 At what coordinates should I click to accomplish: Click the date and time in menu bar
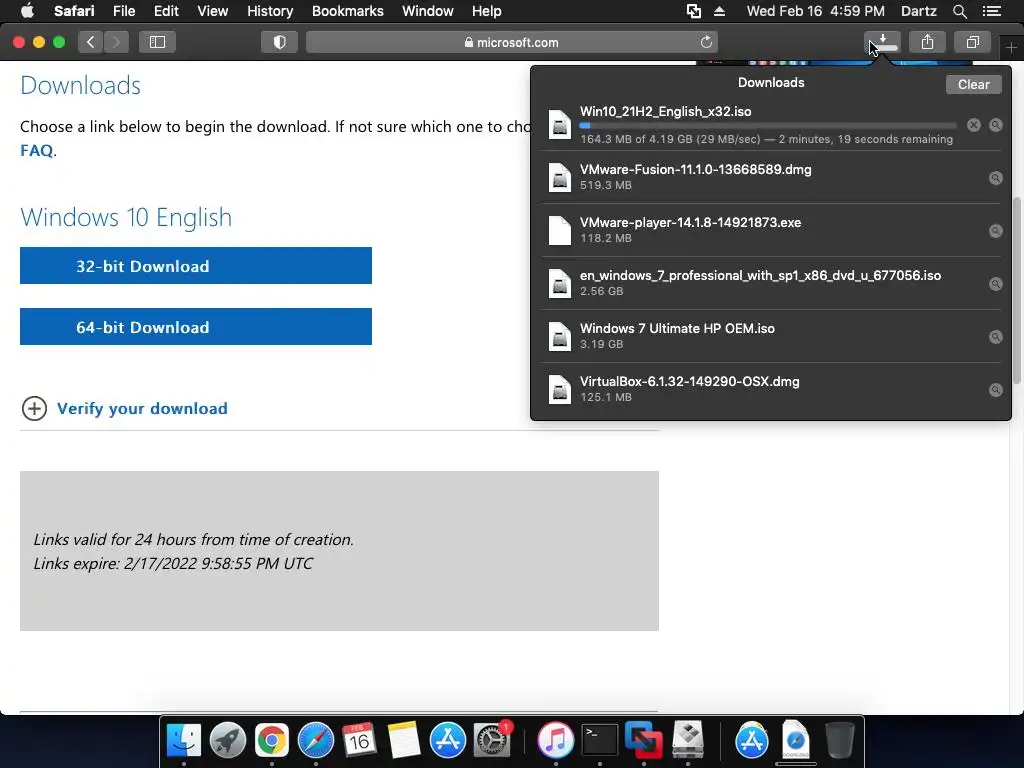click(816, 11)
